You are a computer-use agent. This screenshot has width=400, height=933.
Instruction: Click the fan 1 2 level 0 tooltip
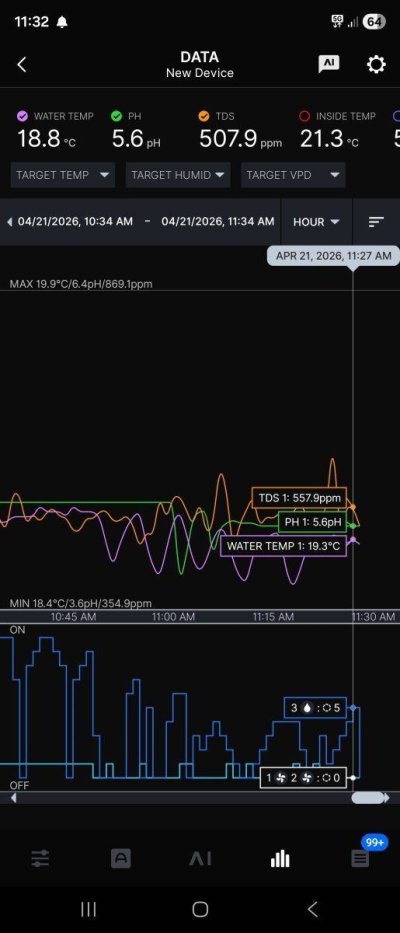click(303, 778)
